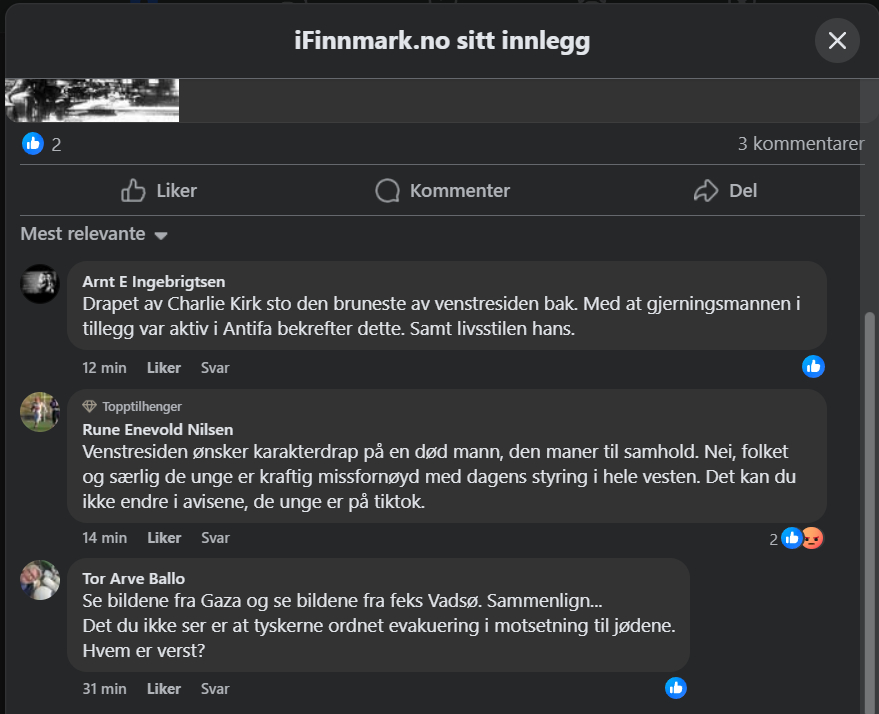The width and height of the screenshot is (879, 714).
Task: Reply to Rune Enevold Nilsen's comment
Action: (215, 538)
